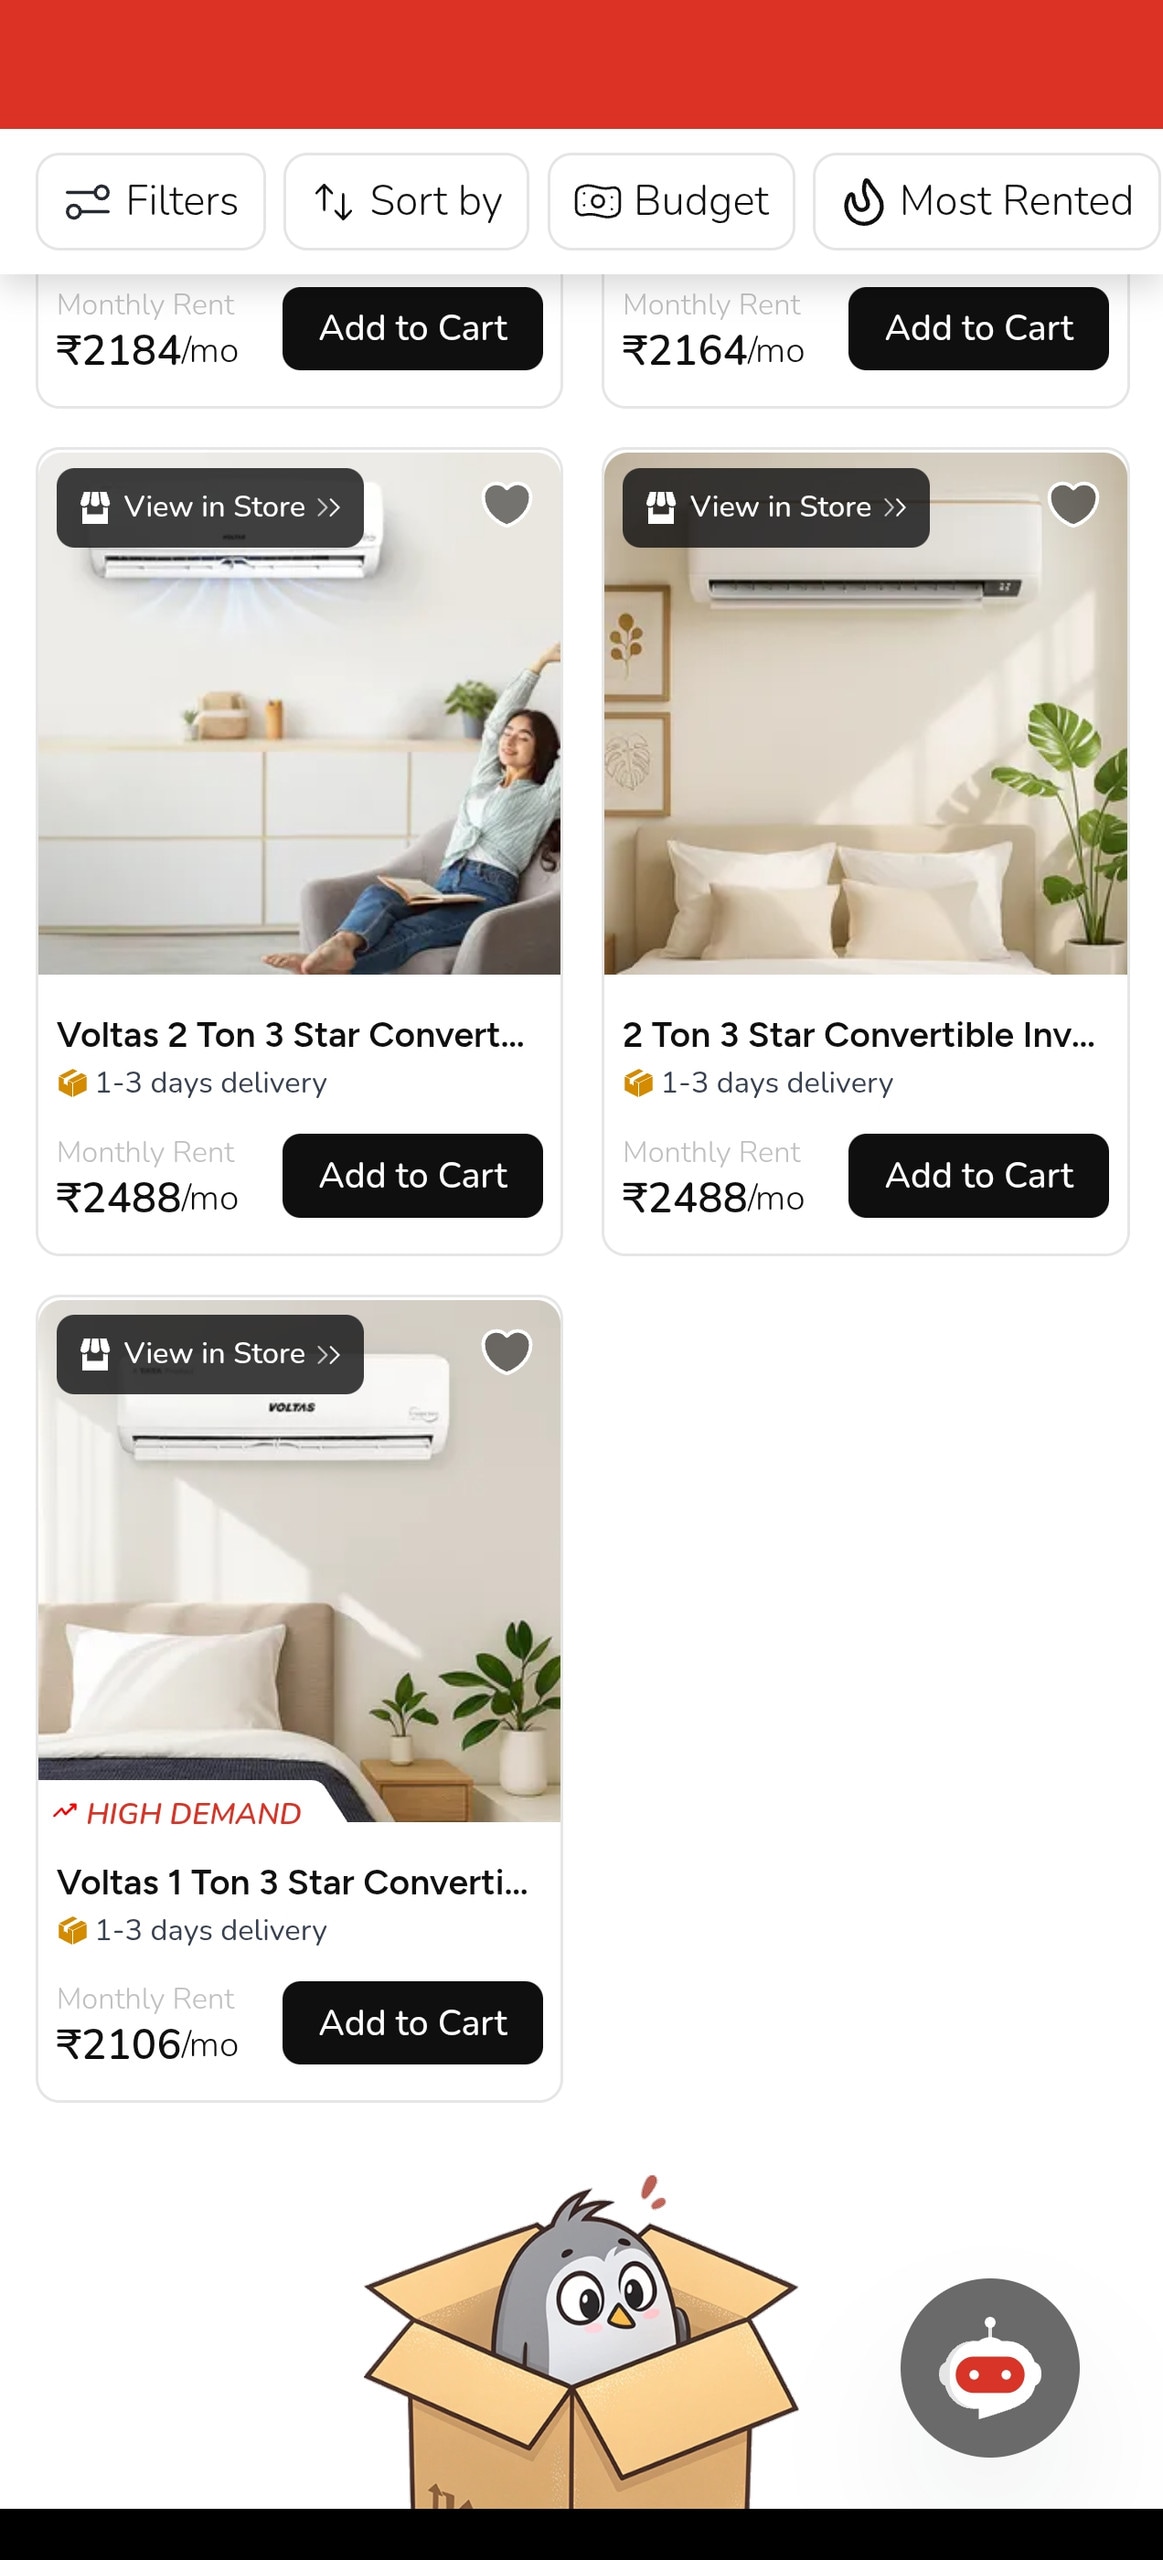The height and width of the screenshot is (2560, 1163).
Task: Select the Most Rented chip
Action: pyautogui.click(x=987, y=201)
